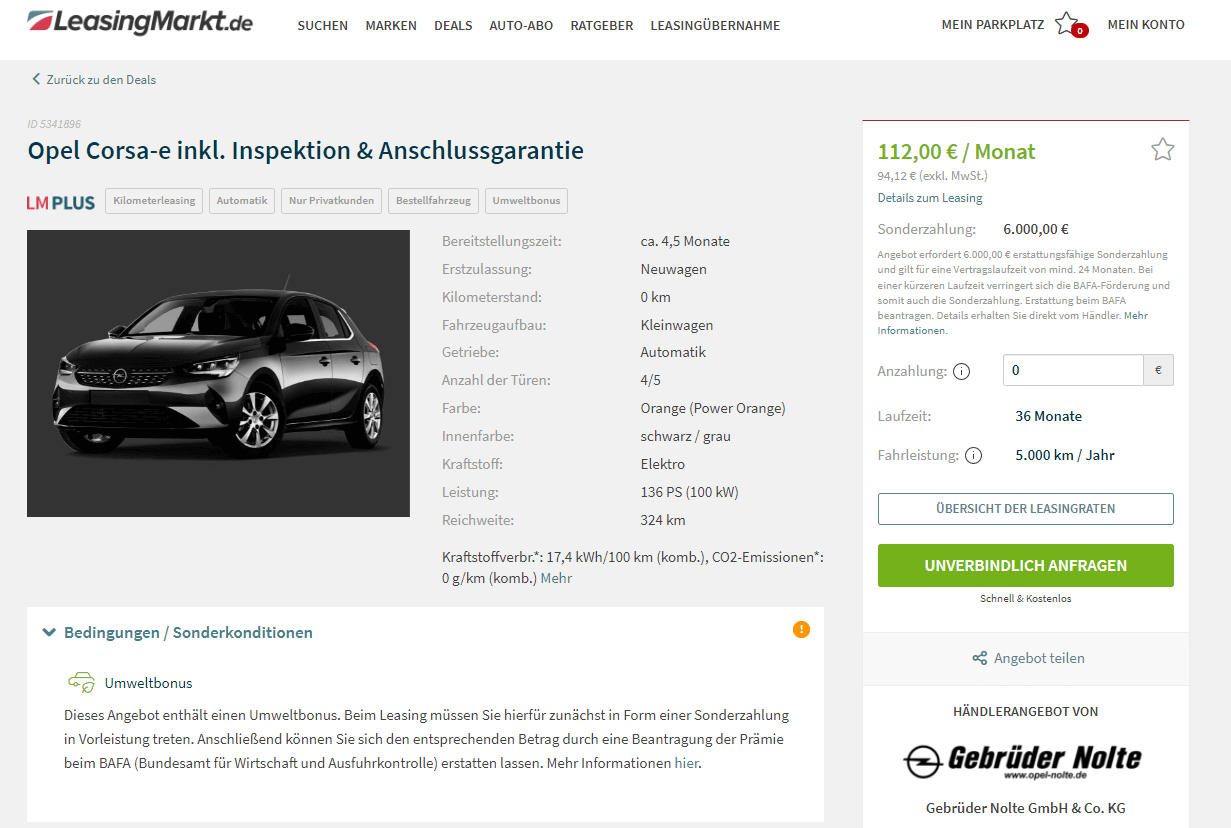Viewport: 1231px width, 828px height.
Task: Click the orange warning icon
Action: (x=801, y=629)
